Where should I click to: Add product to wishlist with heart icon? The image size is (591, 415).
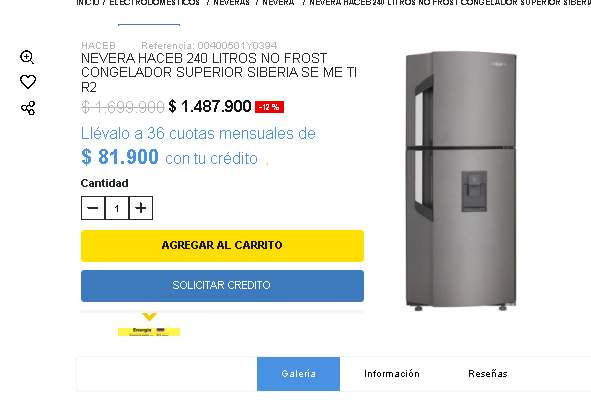click(28, 82)
